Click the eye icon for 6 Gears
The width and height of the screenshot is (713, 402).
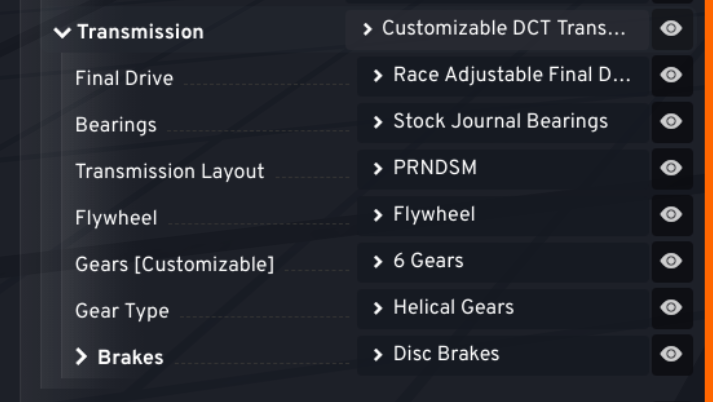pyautogui.click(x=672, y=261)
